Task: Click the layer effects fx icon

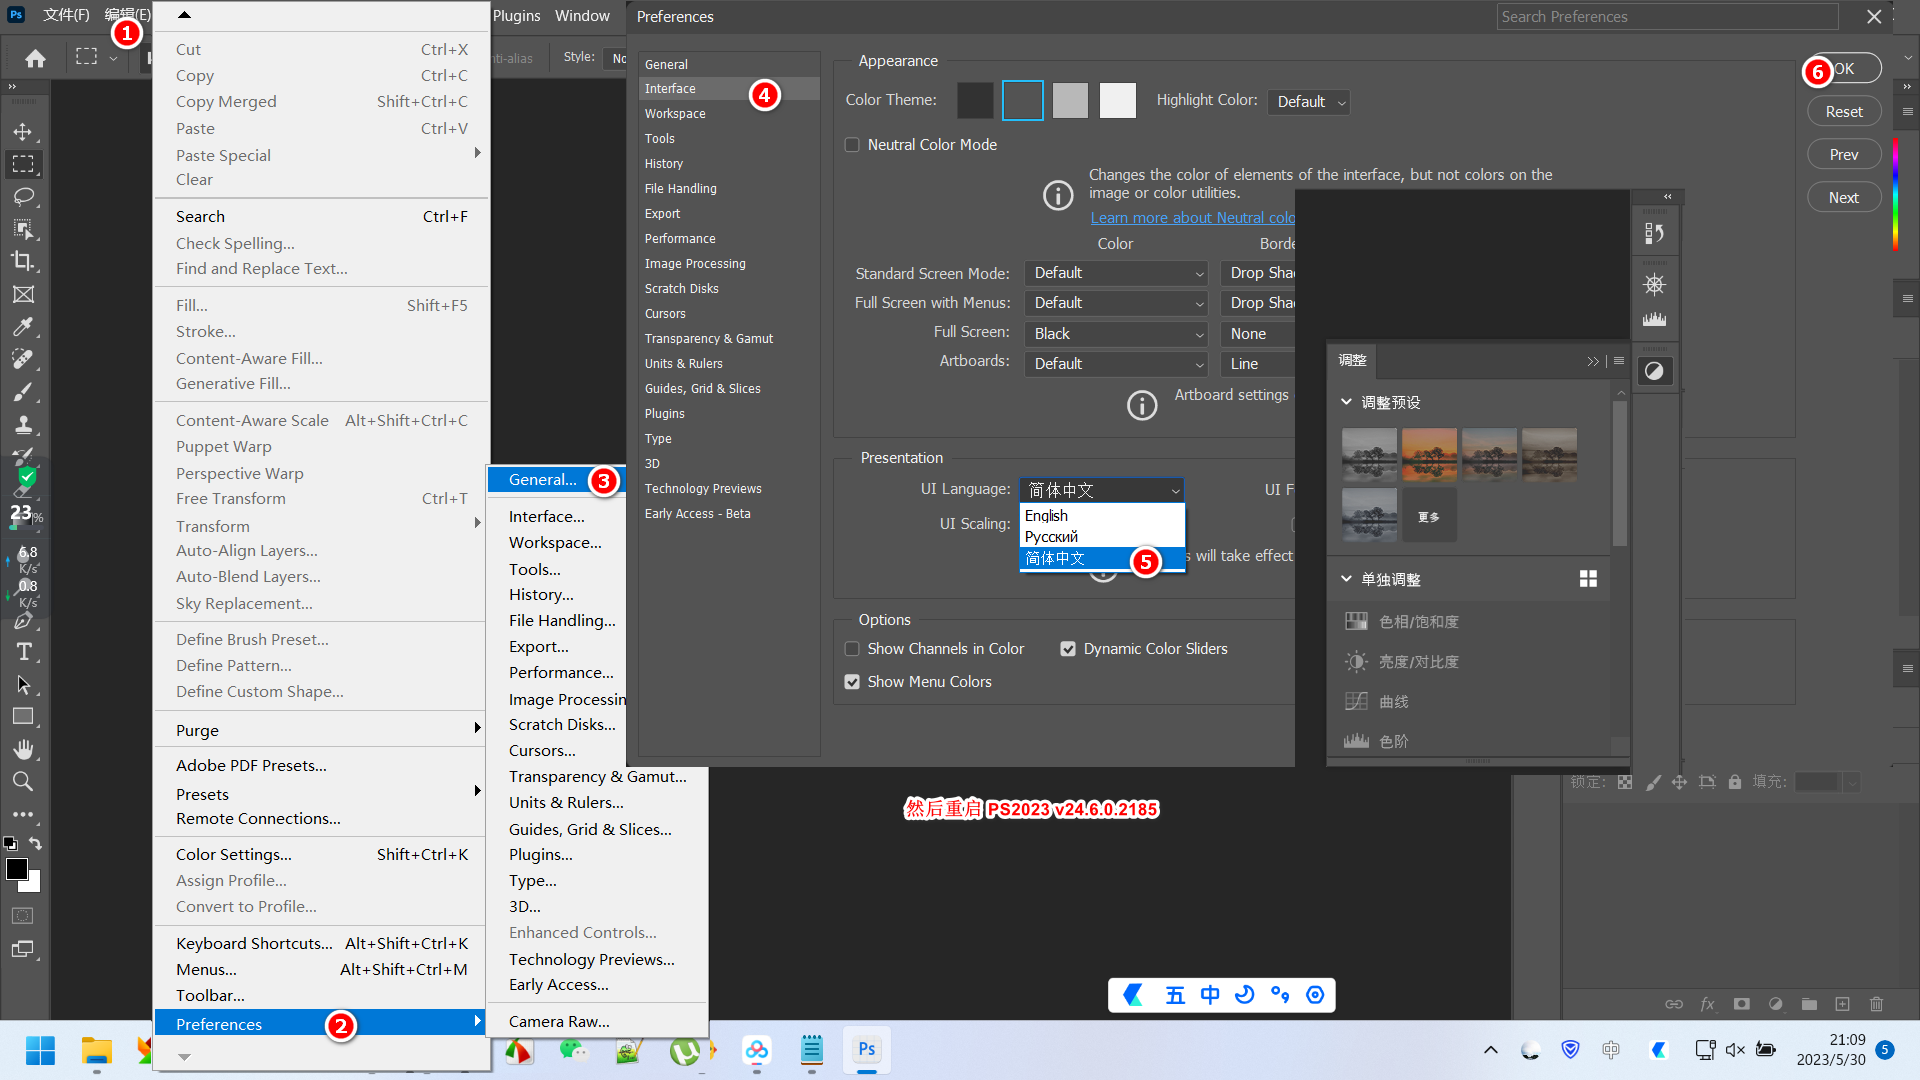Action: [x=1708, y=1004]
